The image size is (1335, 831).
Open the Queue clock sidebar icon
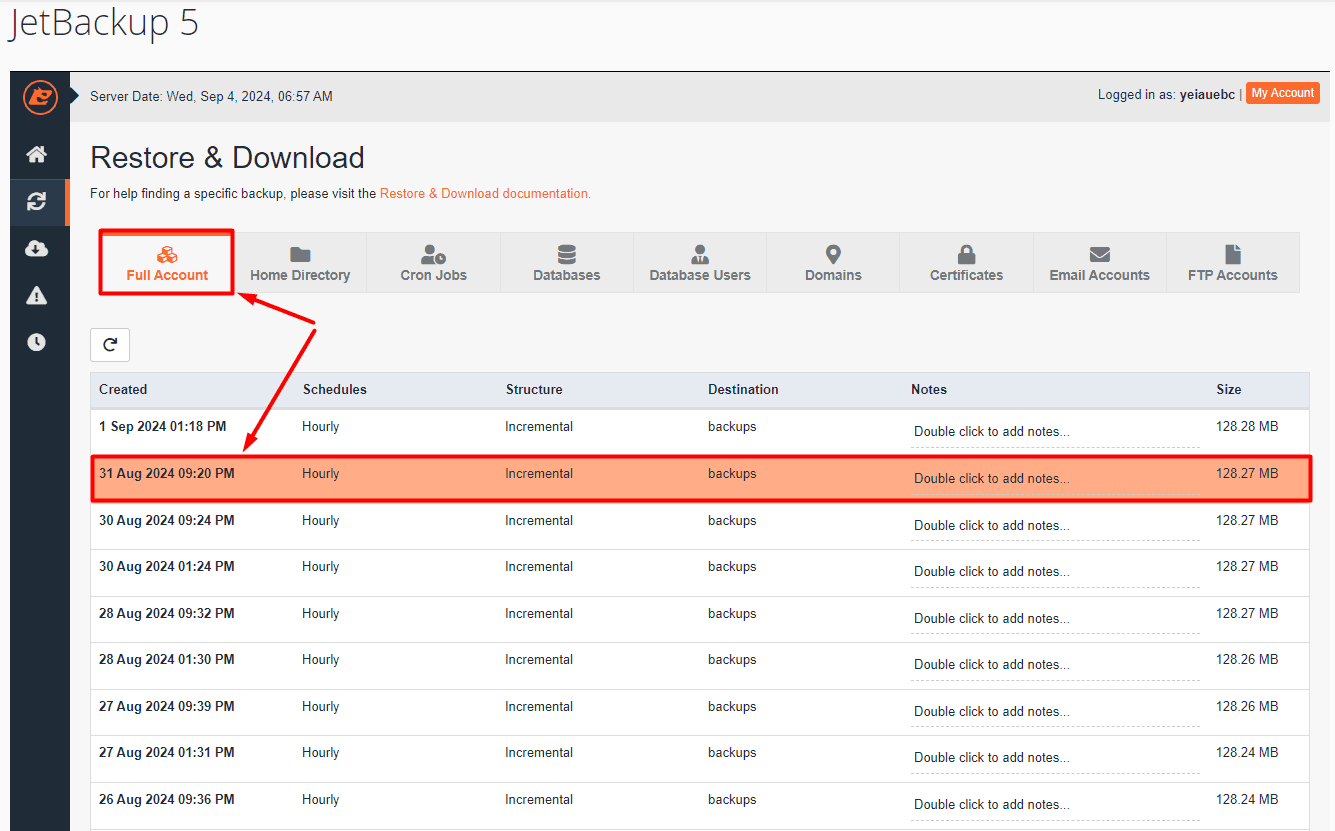point(37,342)
